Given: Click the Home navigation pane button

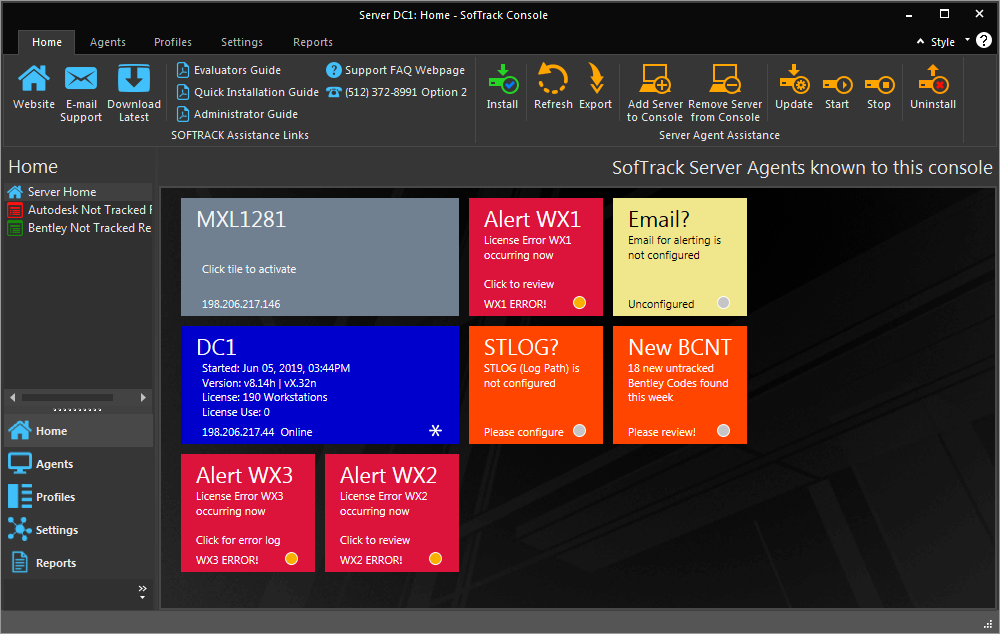Looking at the screenshot, I should pyautogui.click(x=78, y=431).
